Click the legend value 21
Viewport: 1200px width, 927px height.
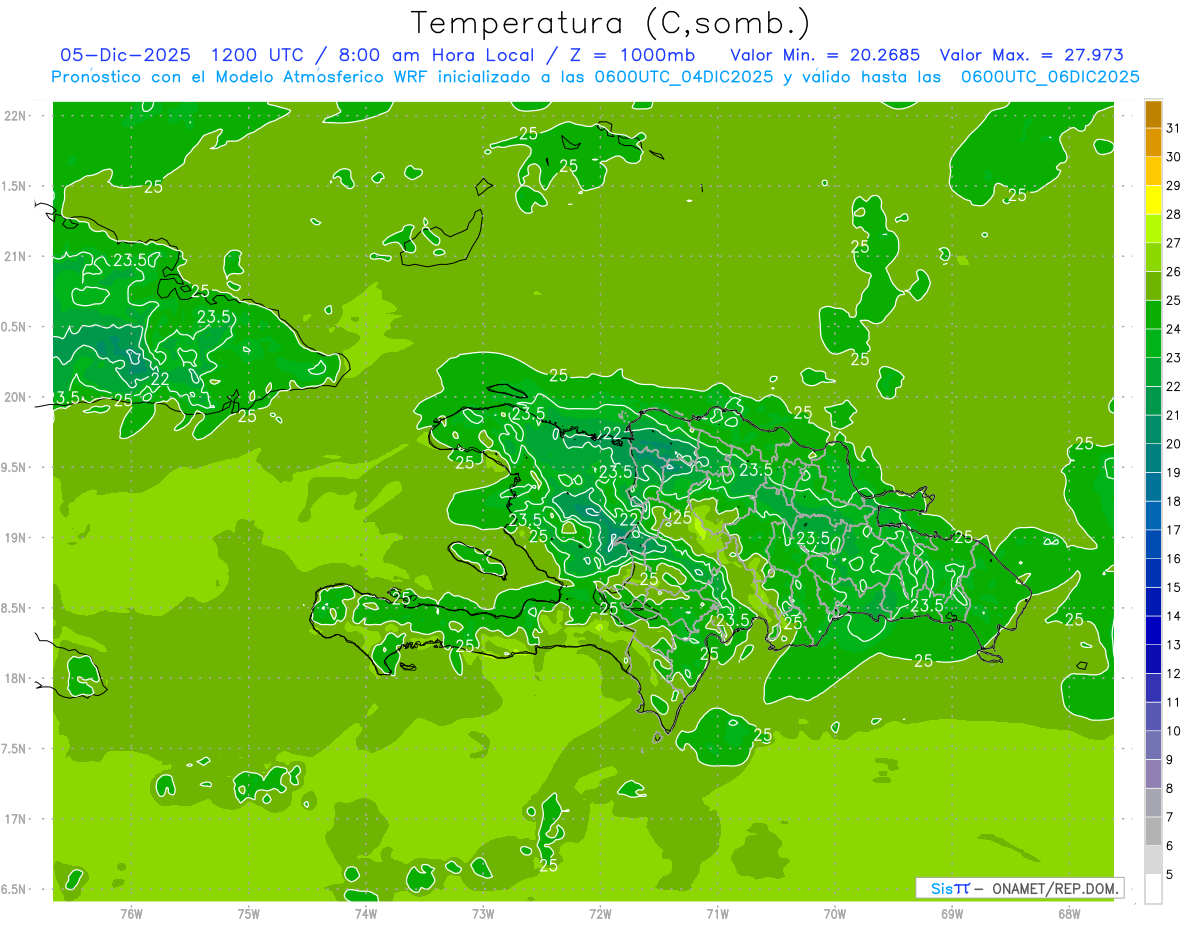(x=1174, y=416)
